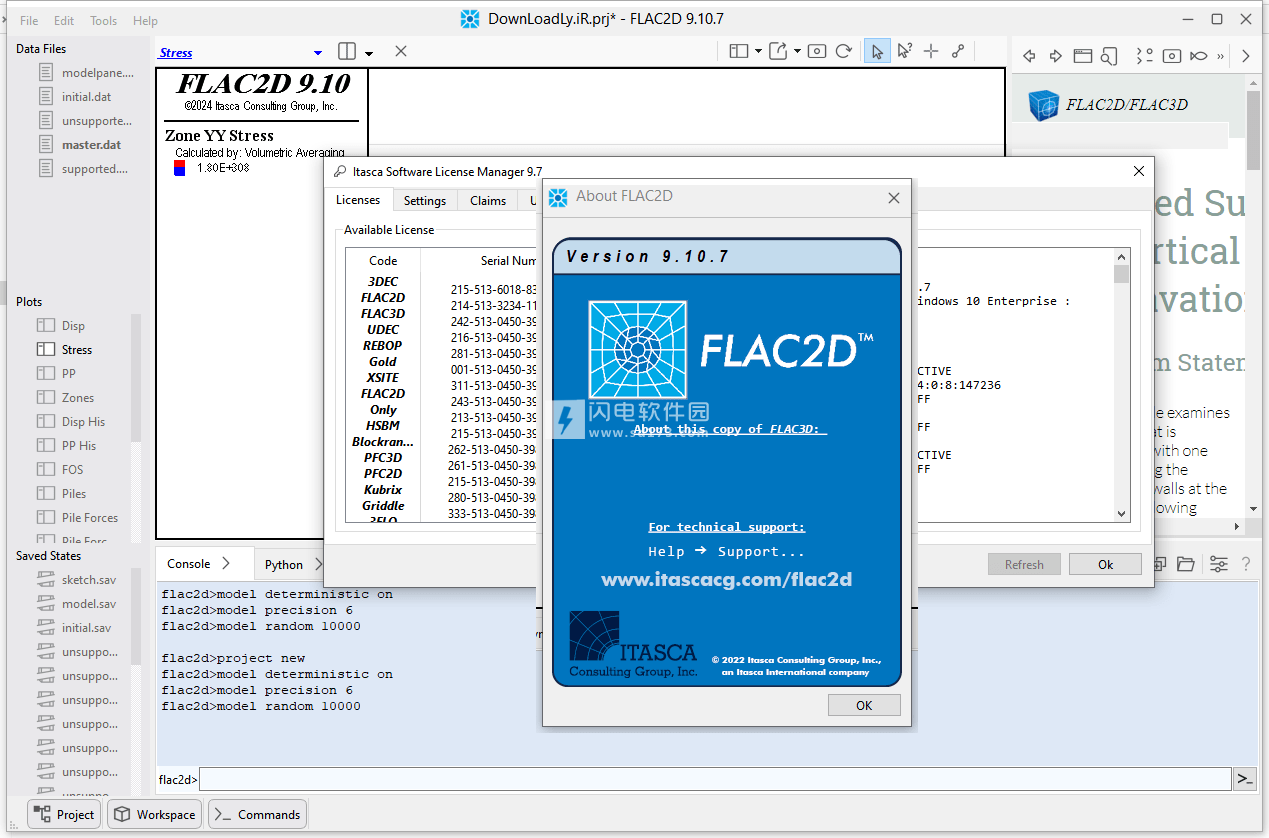This screenshot has height=838, width=1269.
Task: Close the Stress plot pane with X
Action: click(401, 51)
